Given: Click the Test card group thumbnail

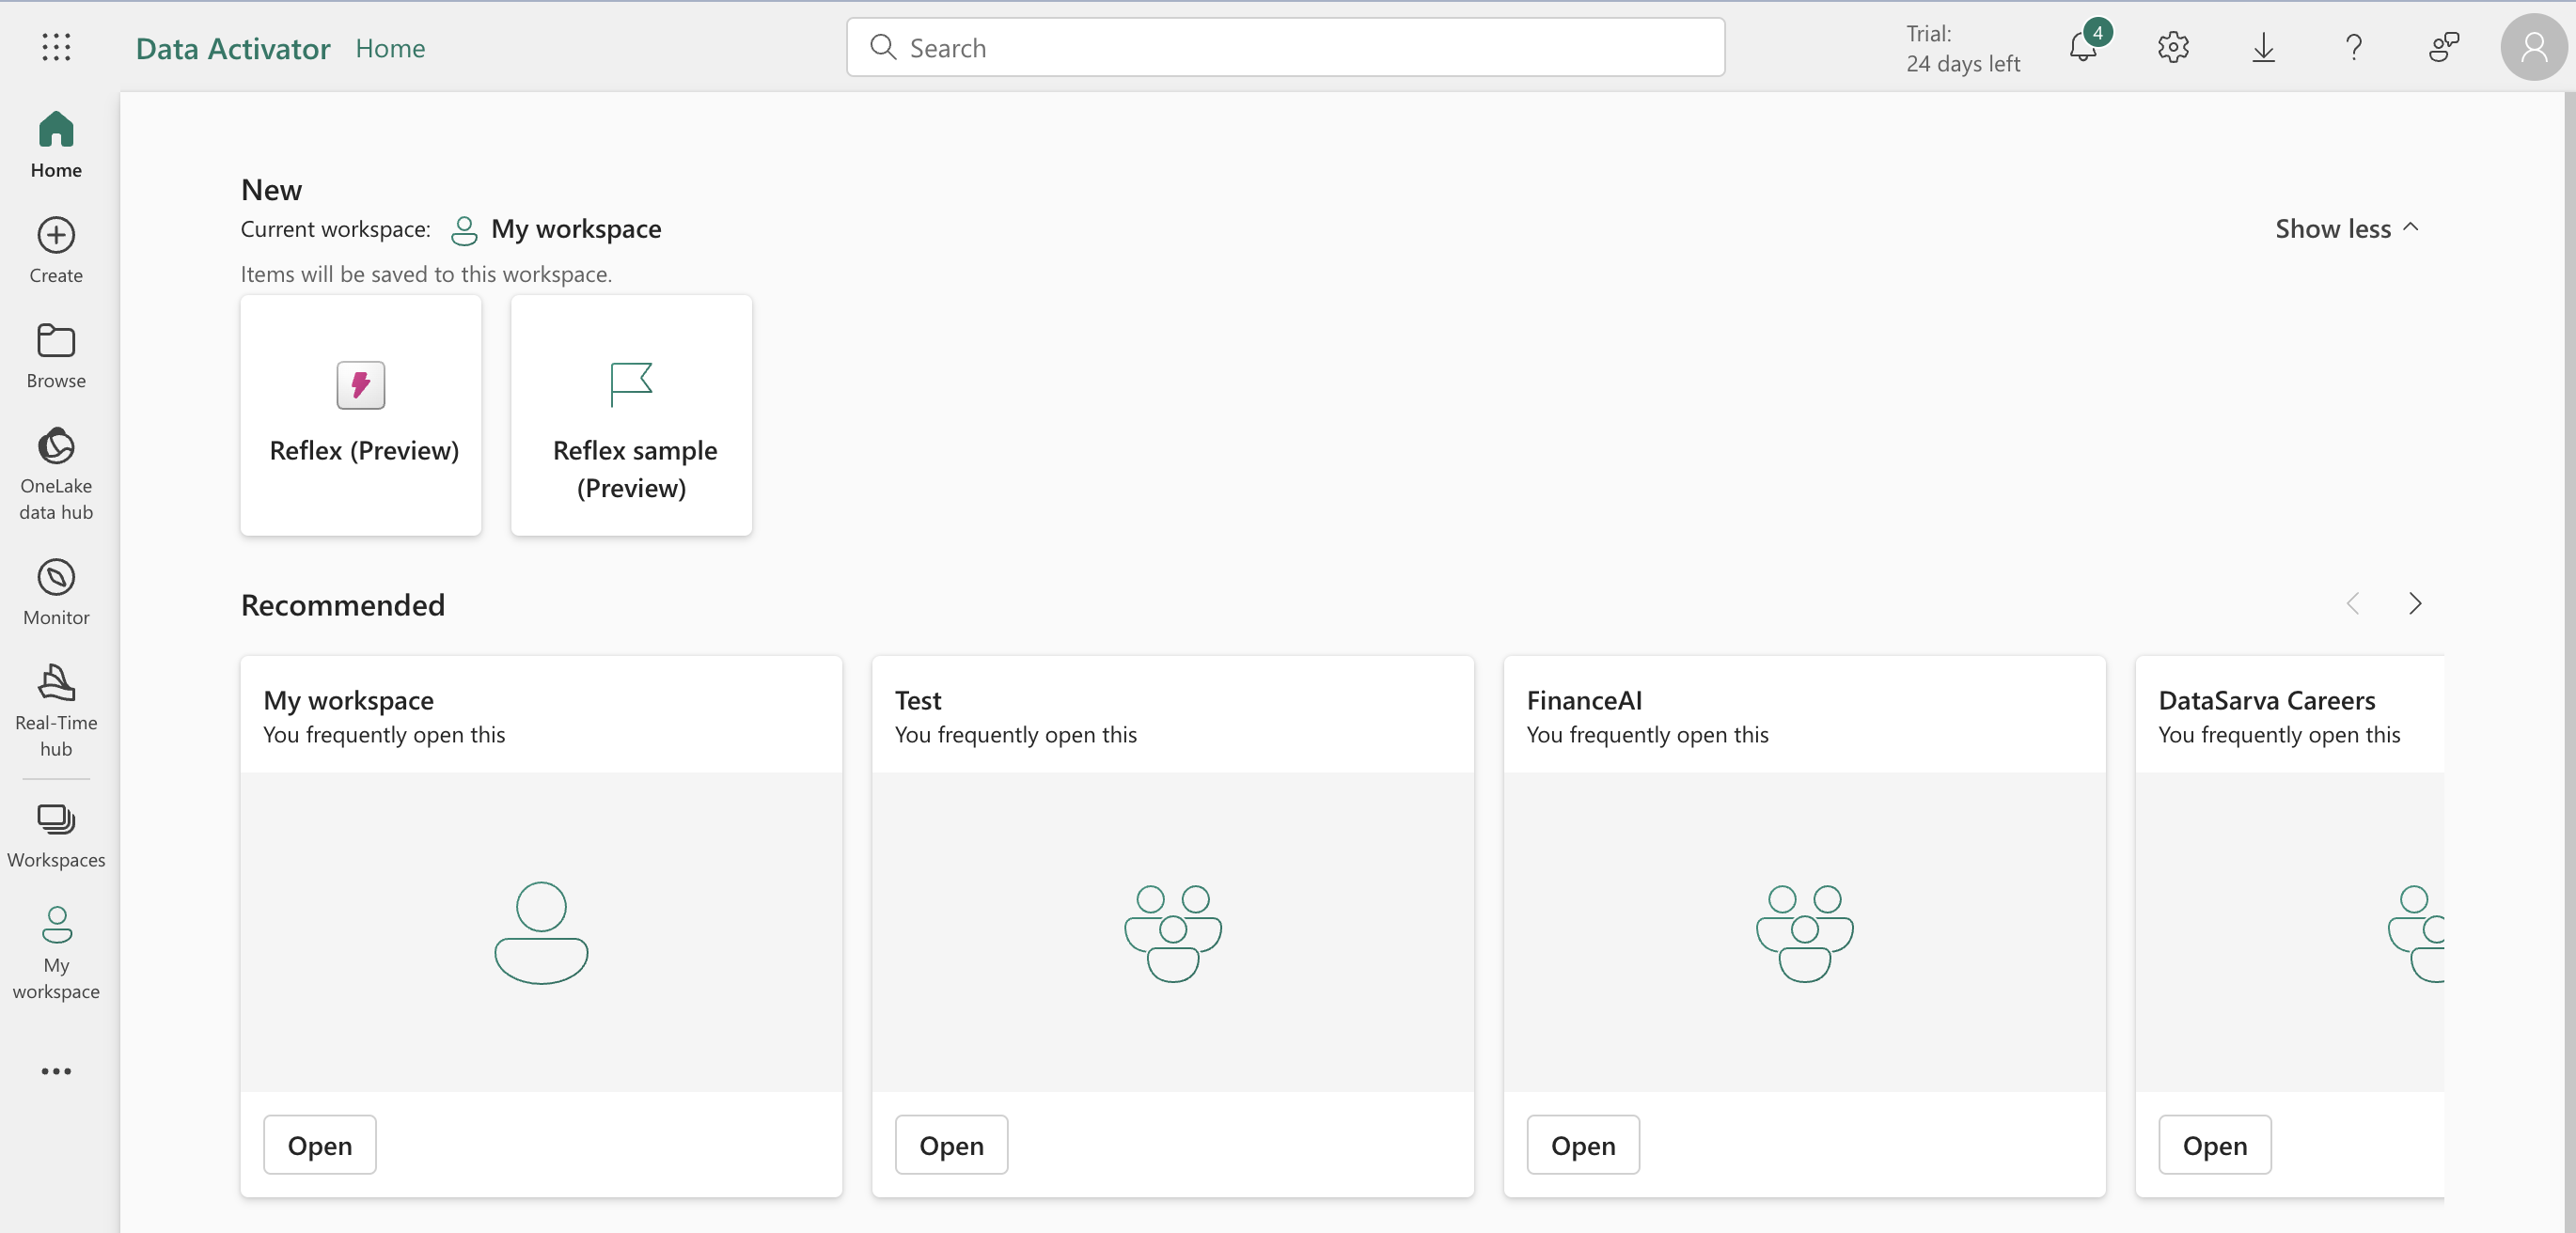Looking at the screenshot, I should coord(1173,932).
